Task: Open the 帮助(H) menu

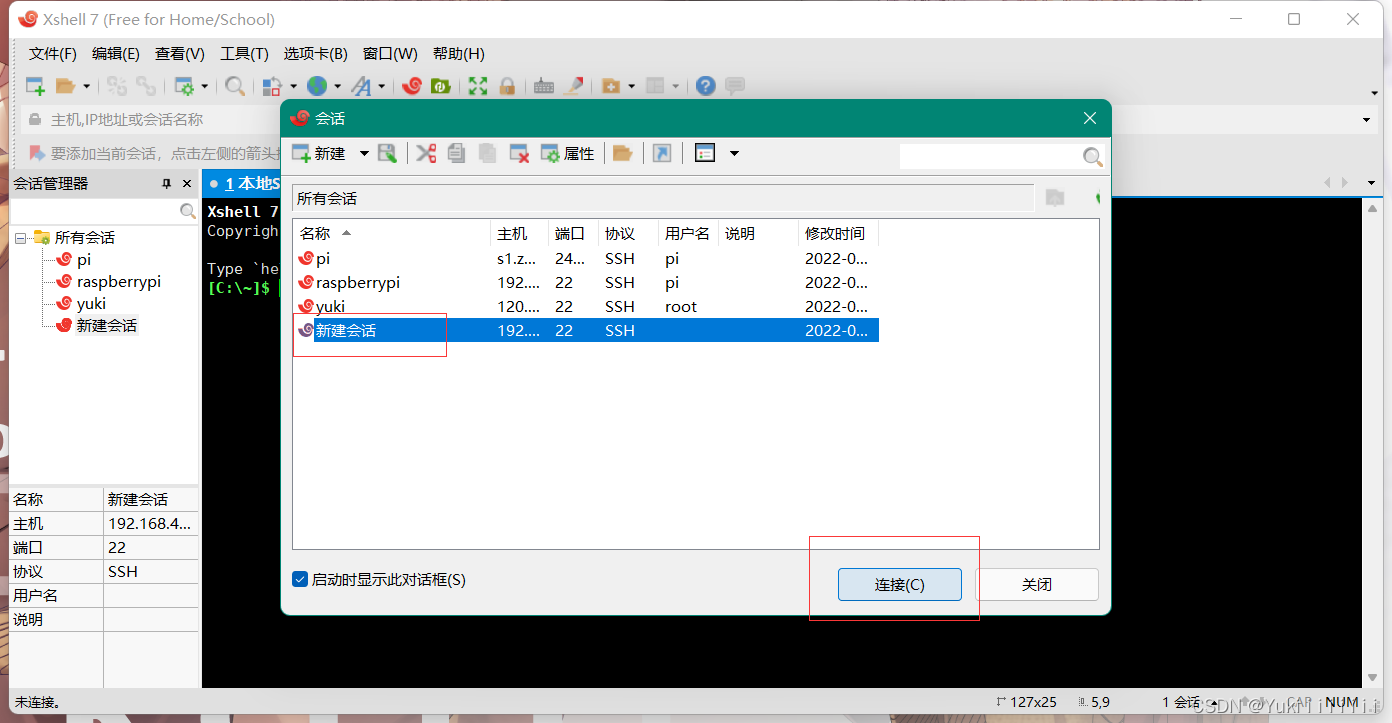Action: pyautogui.click(x=459, y=53)
